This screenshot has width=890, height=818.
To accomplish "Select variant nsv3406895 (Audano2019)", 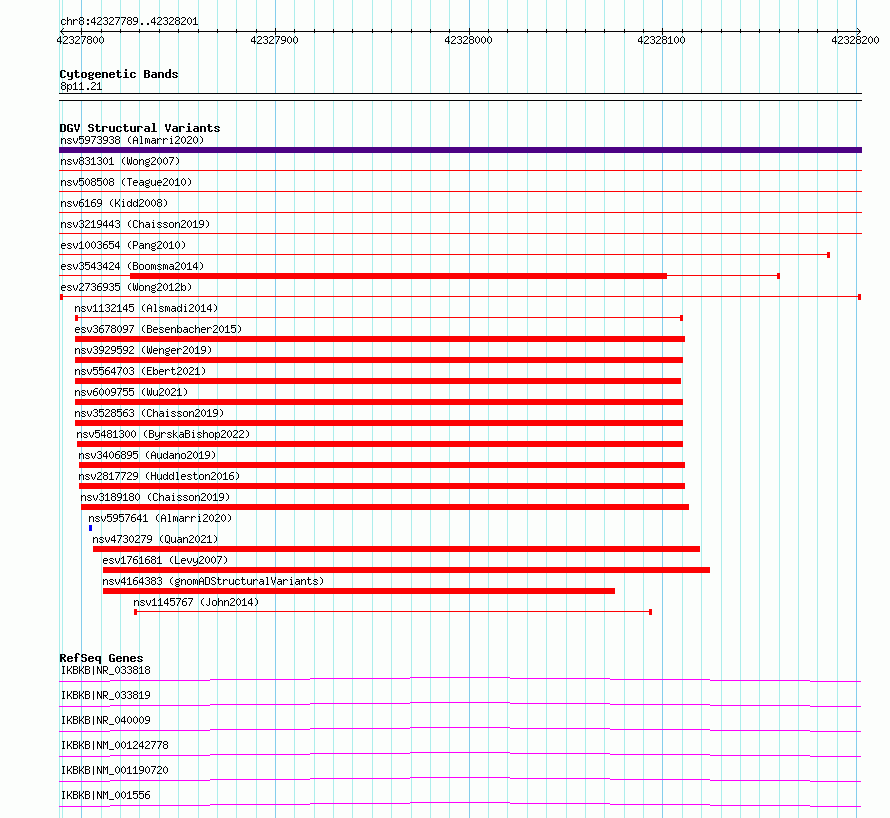I will [x=148, y=455].
